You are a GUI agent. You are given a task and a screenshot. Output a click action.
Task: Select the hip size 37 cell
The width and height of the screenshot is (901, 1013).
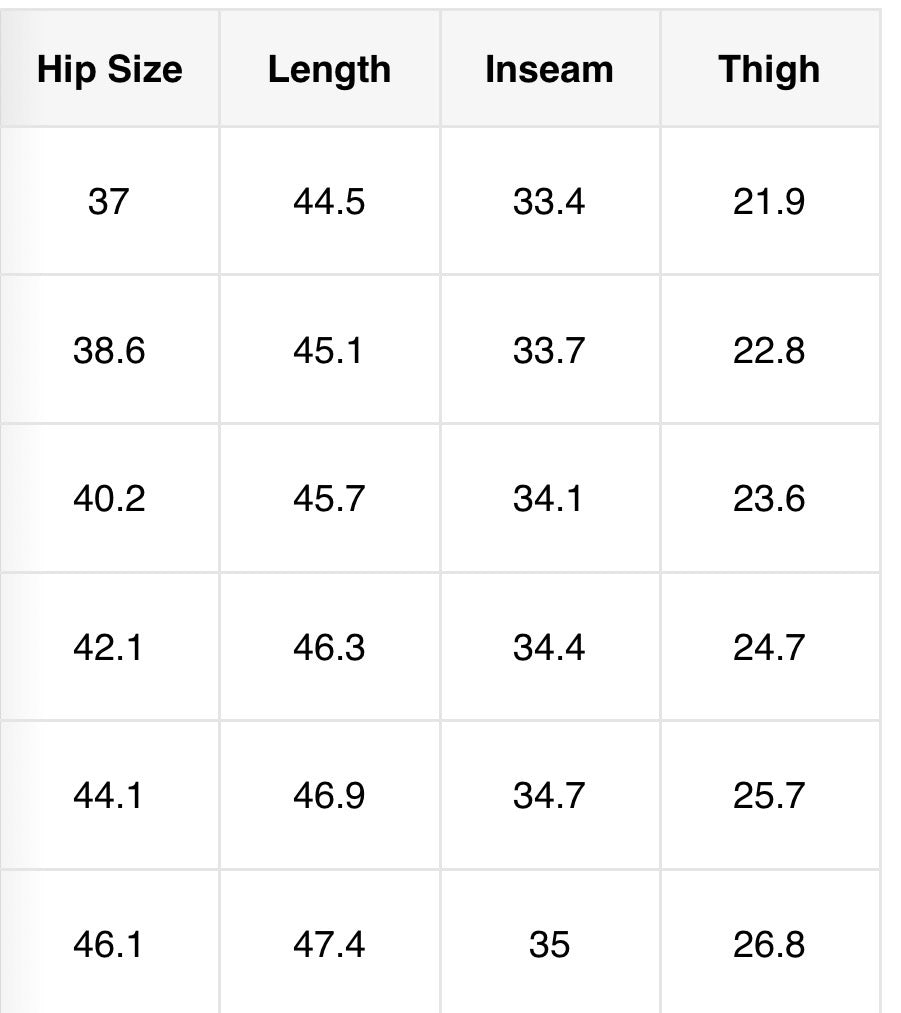tap(109, 202)
